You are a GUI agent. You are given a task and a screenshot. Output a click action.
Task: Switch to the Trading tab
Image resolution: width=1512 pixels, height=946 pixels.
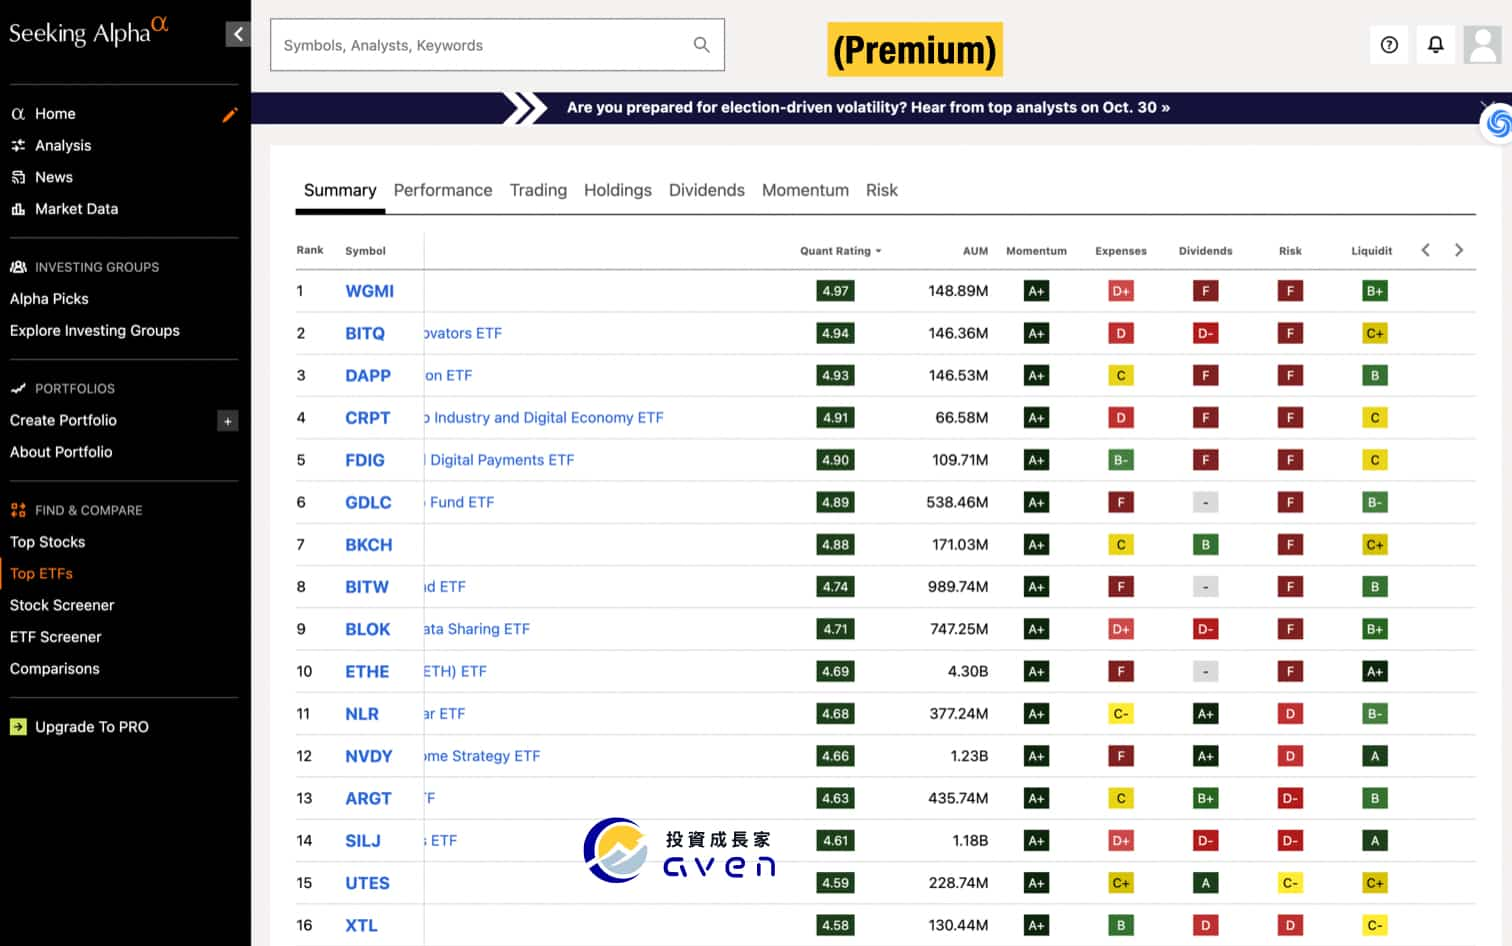pyautogui.click(x=538, y=190)
